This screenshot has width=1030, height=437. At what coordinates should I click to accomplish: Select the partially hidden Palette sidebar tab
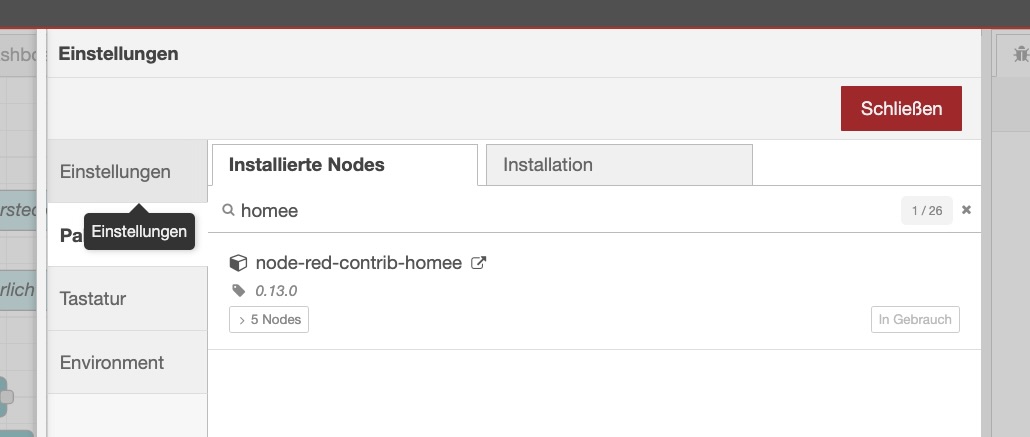coord(70,236)
